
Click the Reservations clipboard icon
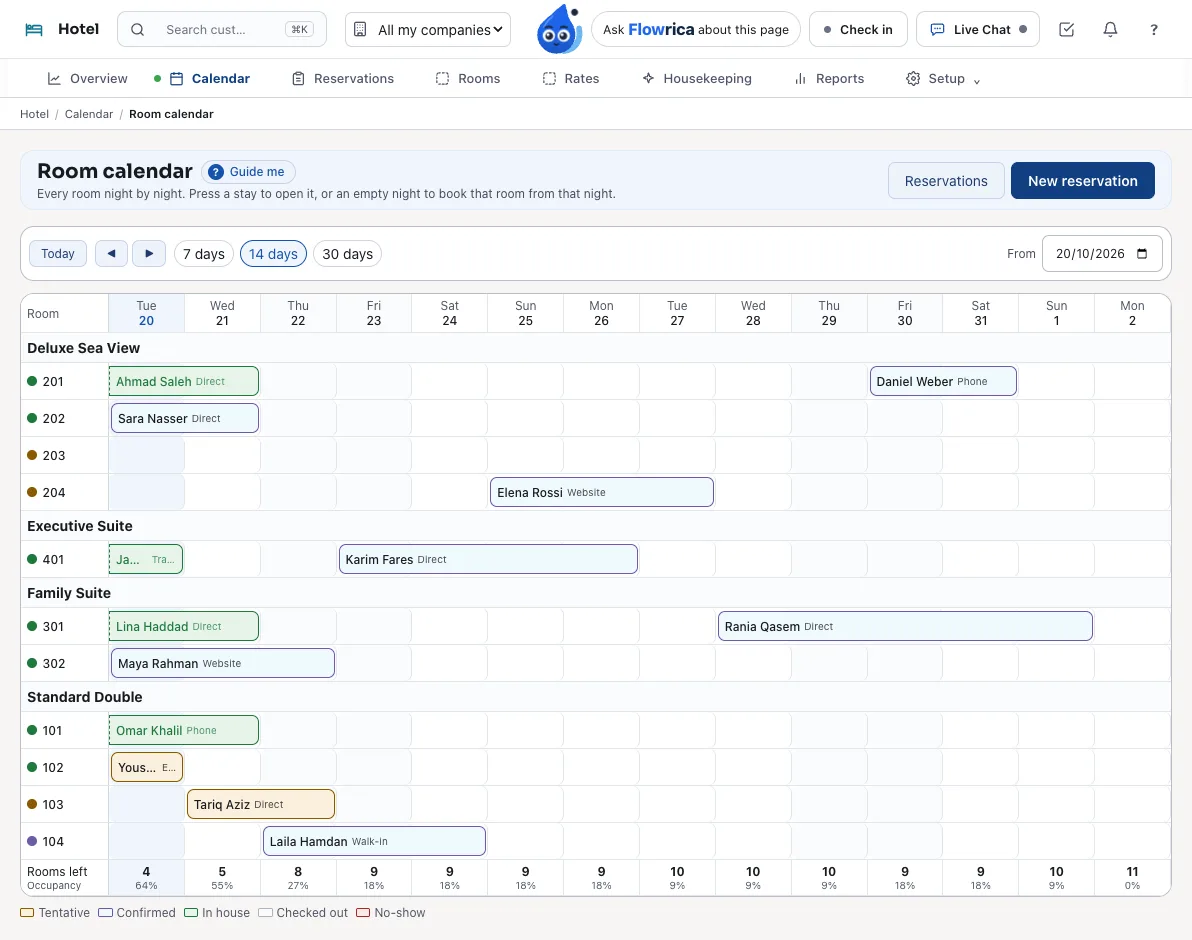click(x=299, y=78)
